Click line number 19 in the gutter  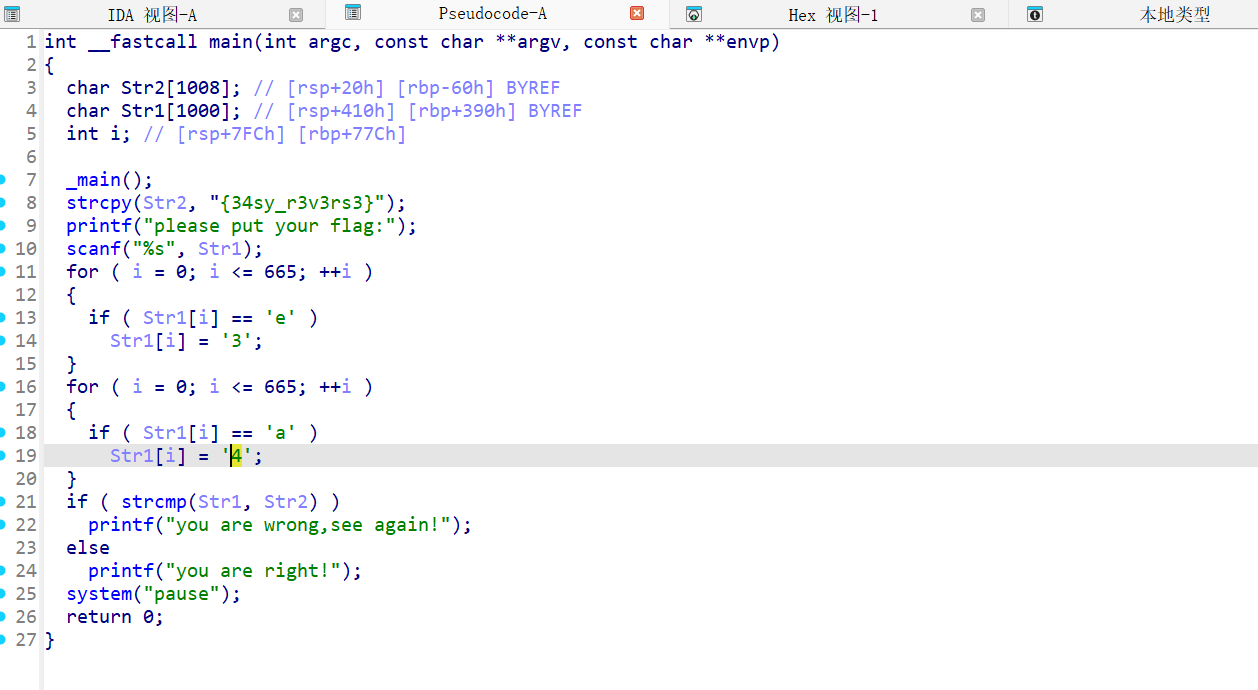pyautogui.click(x=26, y=456)
